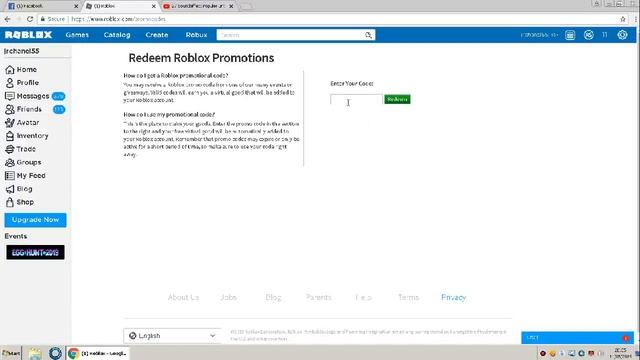Open the Create menu item
Screen dimensions: 640x360
pyautogui.click(x=157, y=35)
